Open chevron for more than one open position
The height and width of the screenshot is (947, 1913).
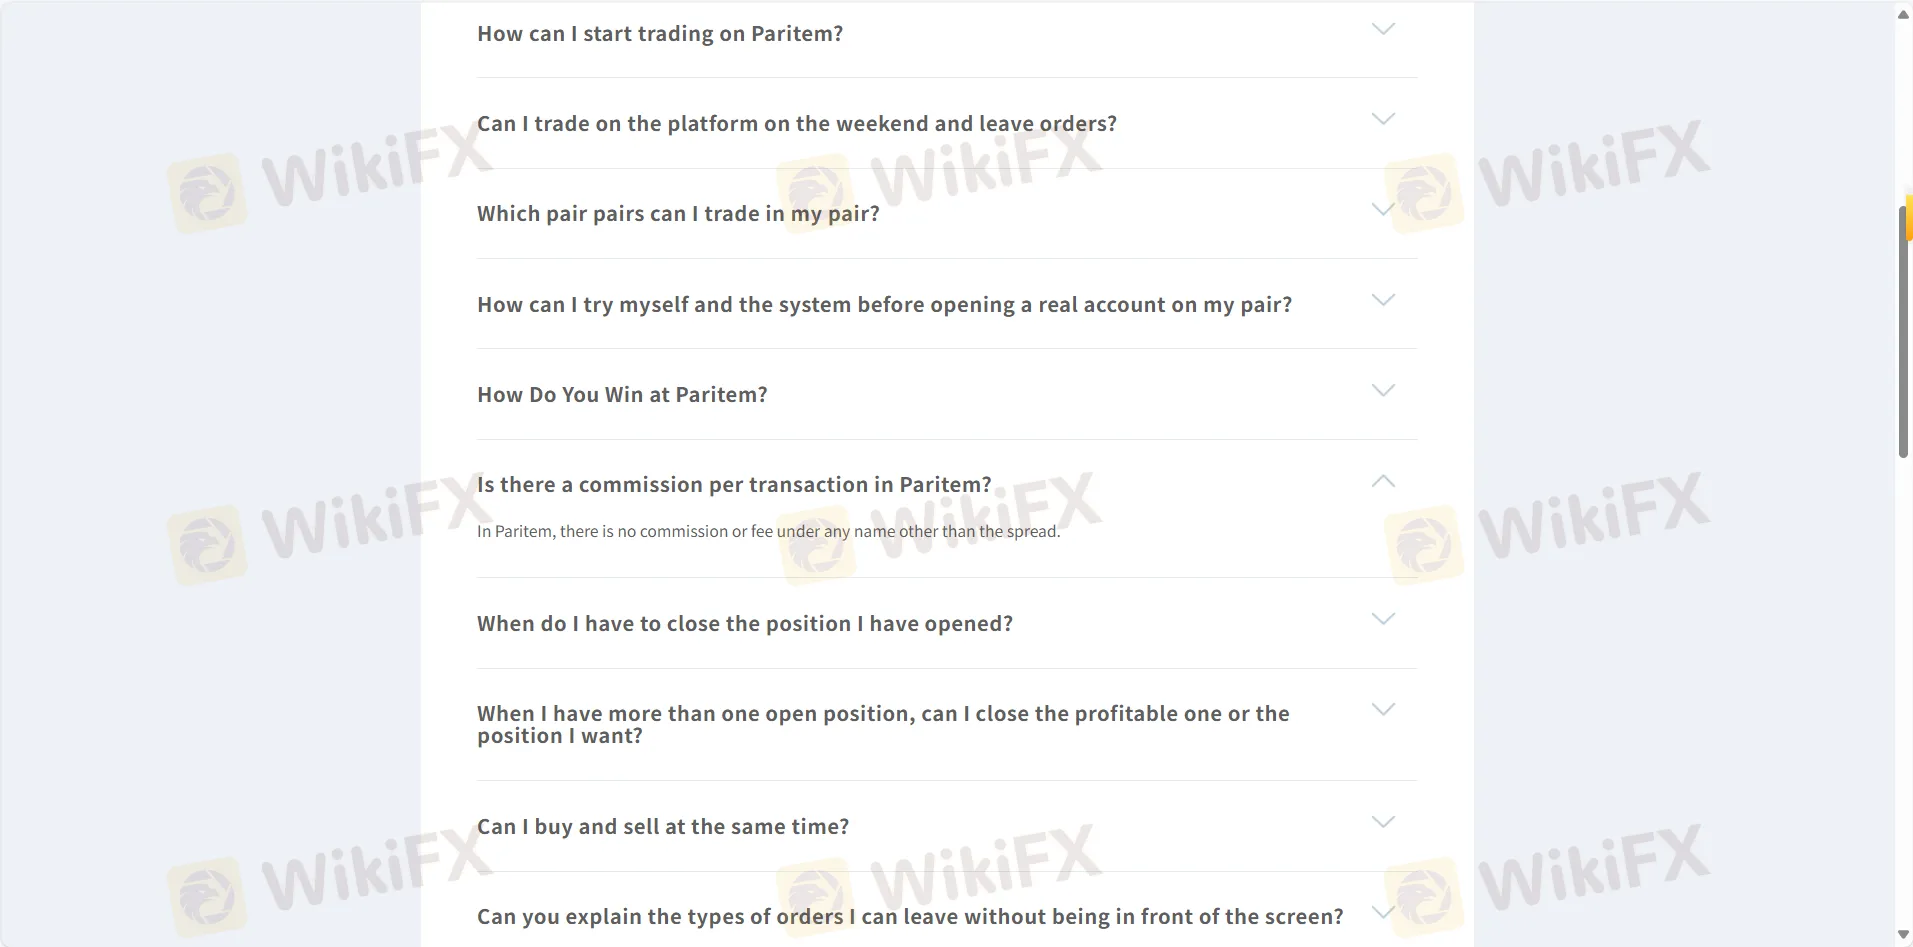(1383, 710)
